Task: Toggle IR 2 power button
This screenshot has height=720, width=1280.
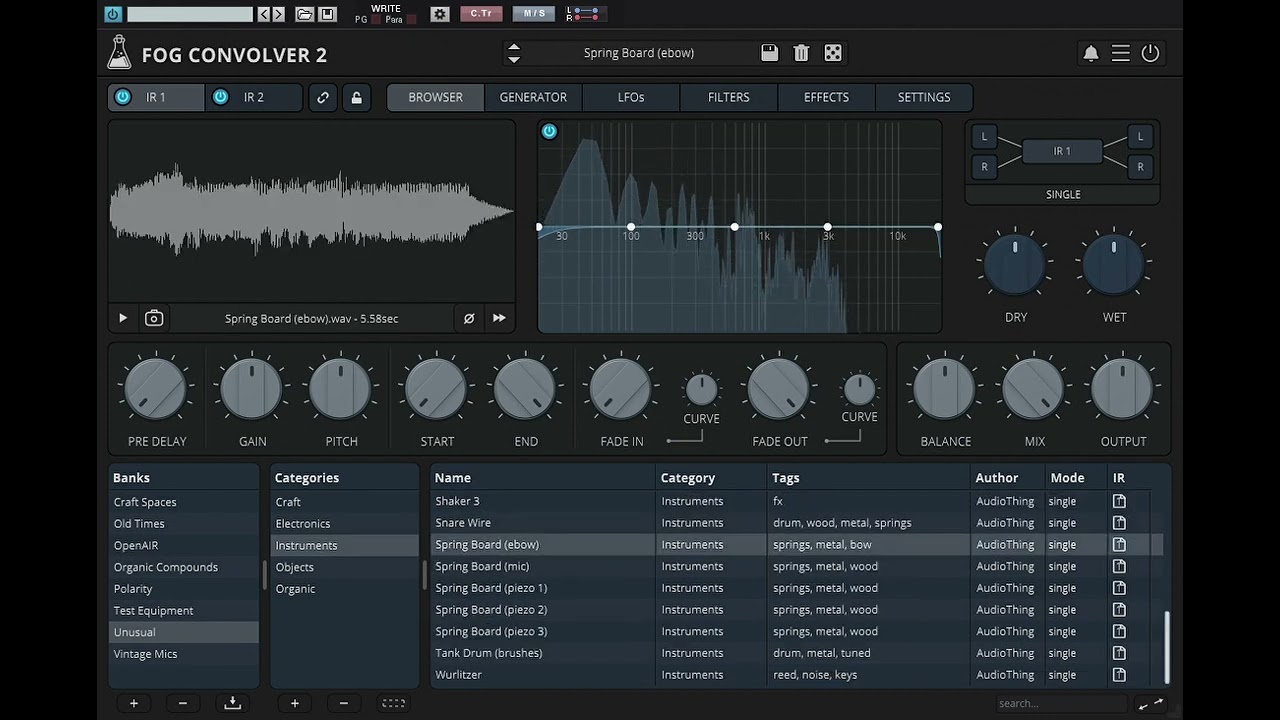Action: (x=221, y=97)
